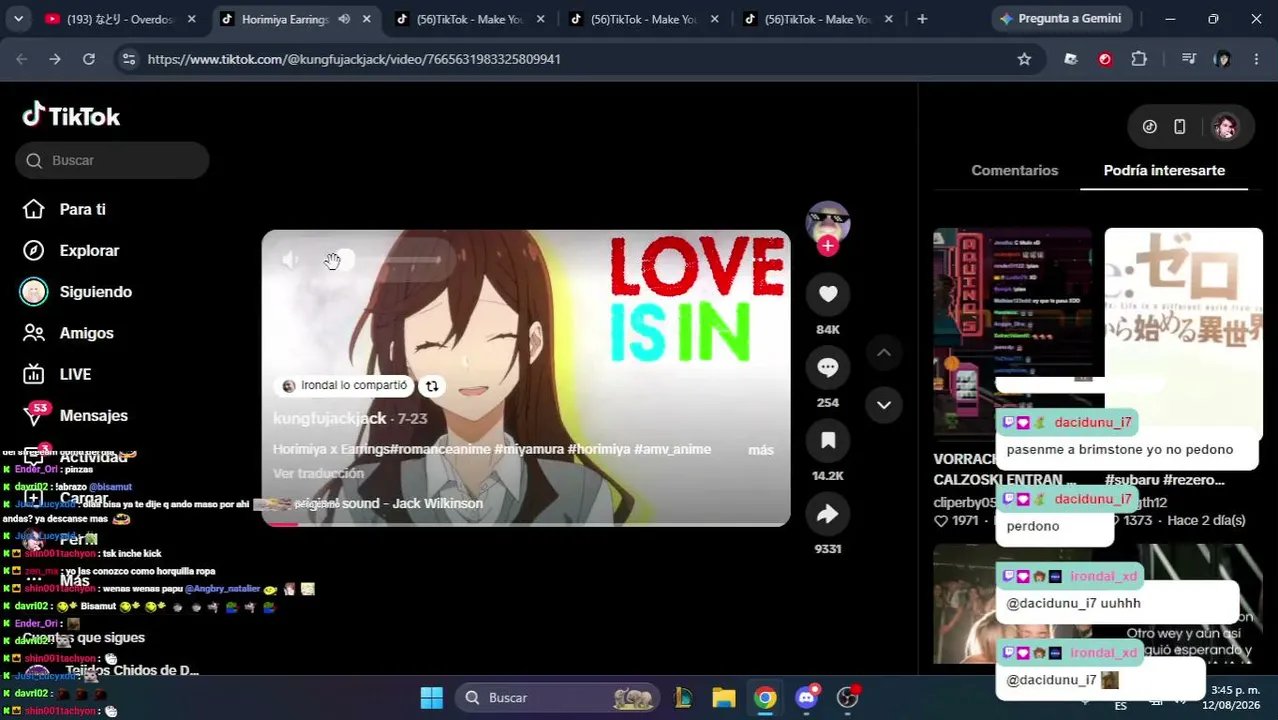This screenshot has width=1278, height=720.
Task: Open Siguiendo in the sidebar
Action: tap(95, 292)
